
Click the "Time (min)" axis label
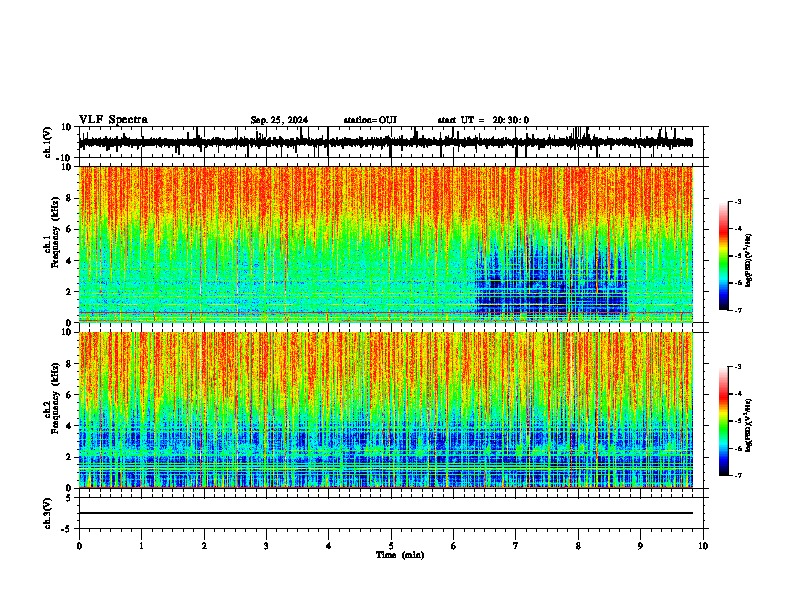coord(400,555)
